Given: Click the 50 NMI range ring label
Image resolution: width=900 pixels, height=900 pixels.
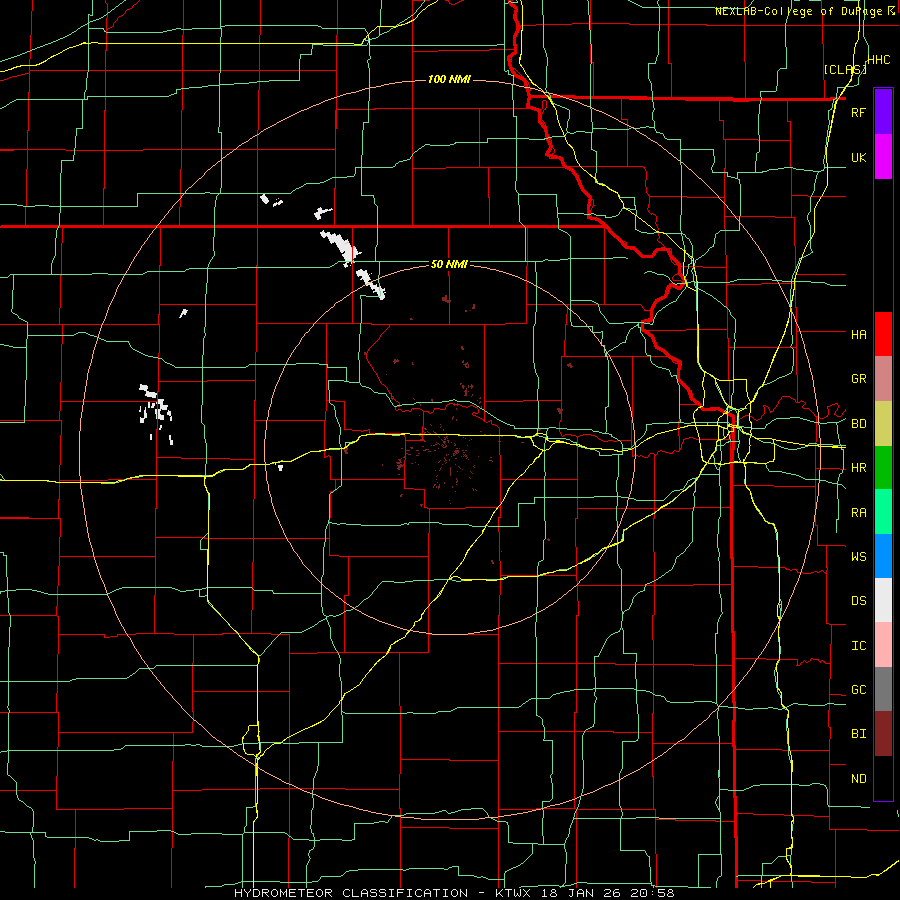Looking at the screenshot, I should click(449, 264).
